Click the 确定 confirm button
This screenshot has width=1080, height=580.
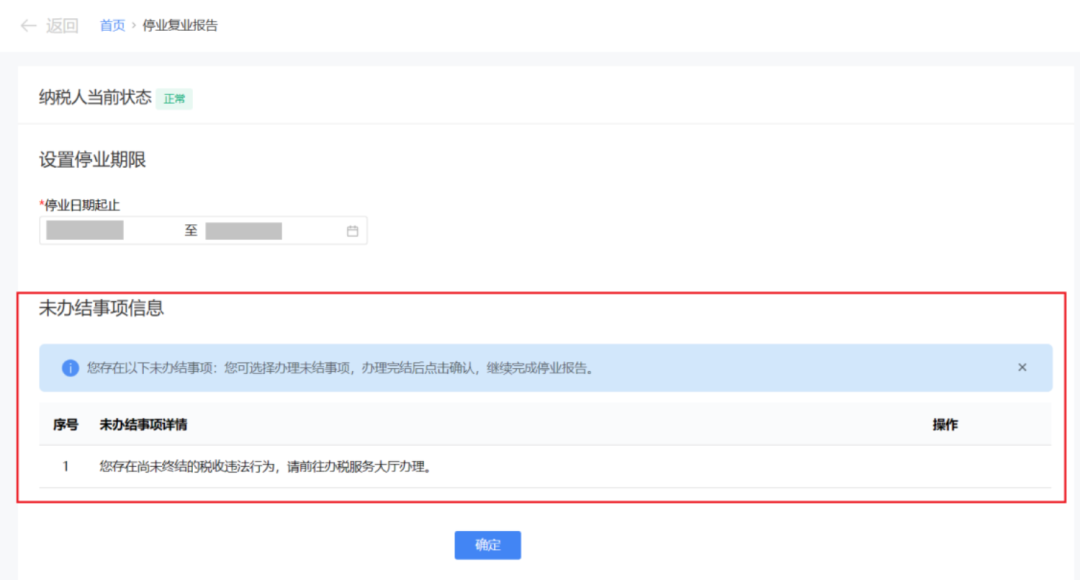pos(488,545)
